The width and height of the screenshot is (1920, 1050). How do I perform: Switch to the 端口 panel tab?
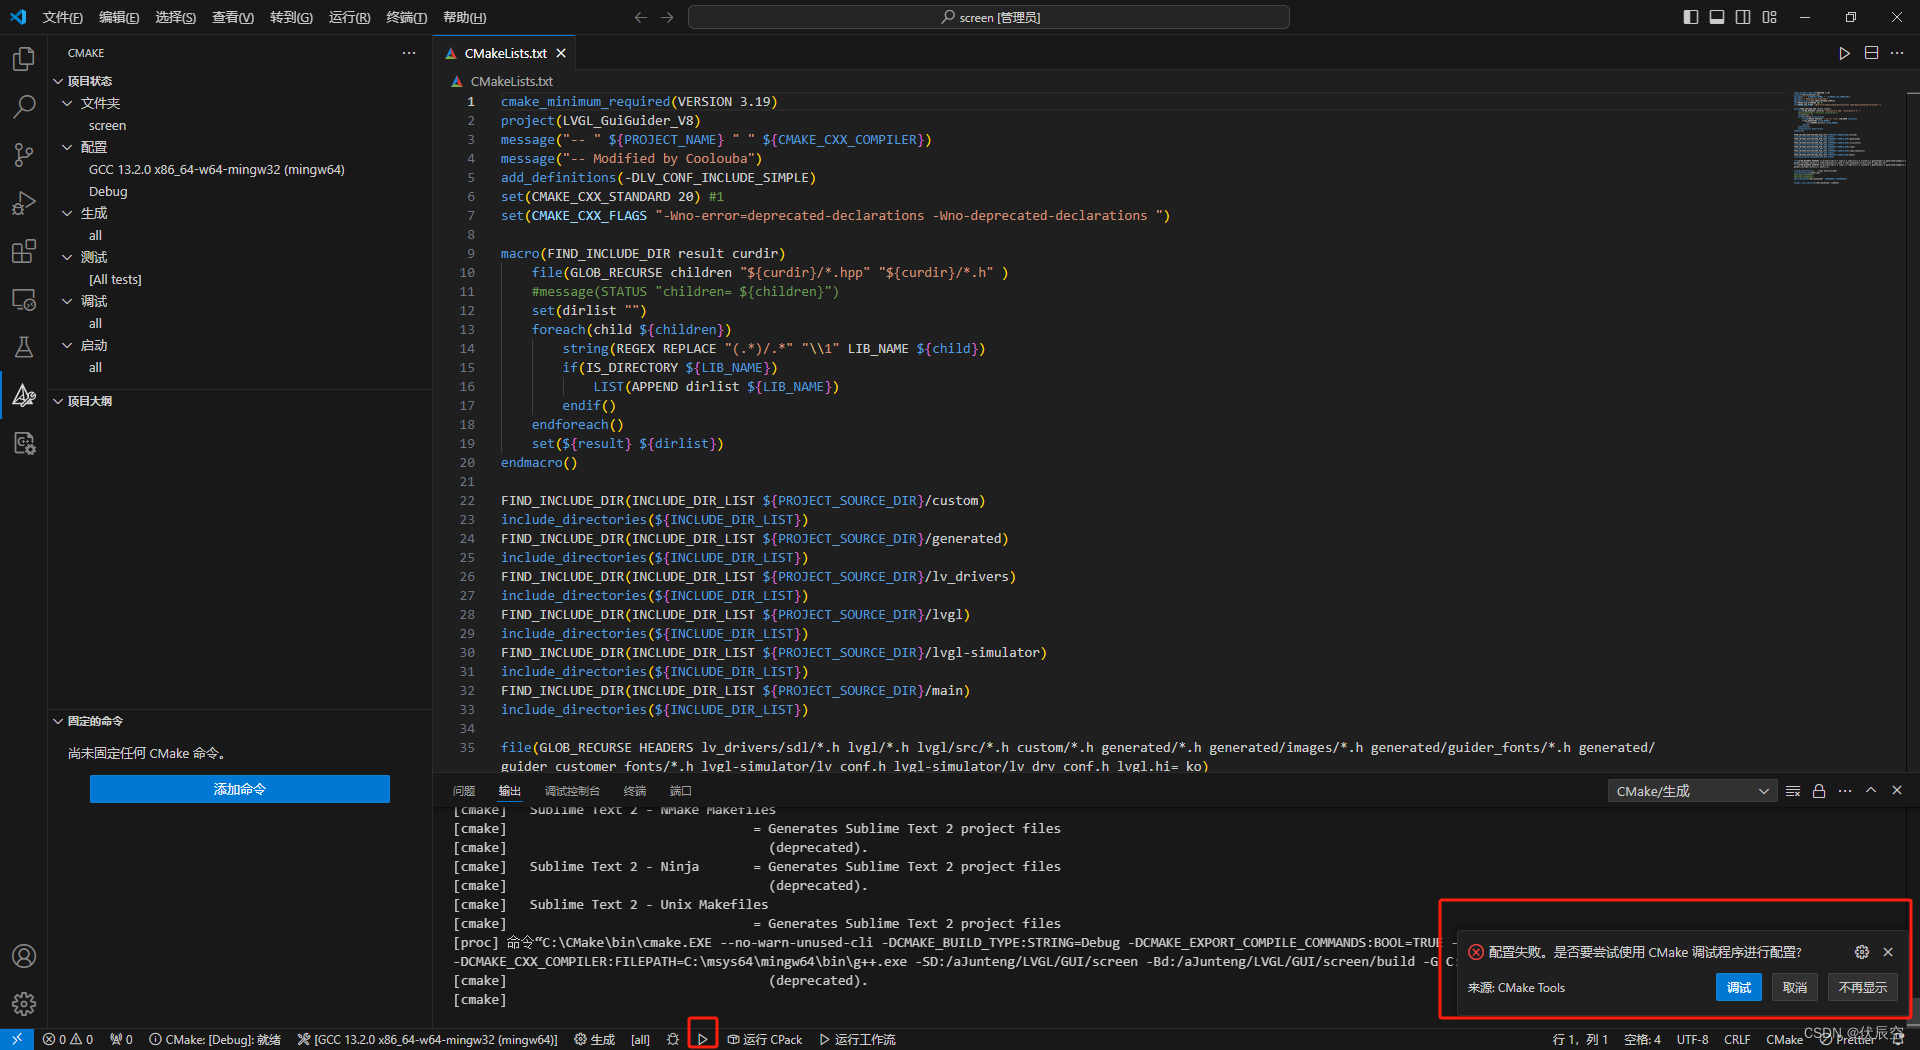point(681,791)
